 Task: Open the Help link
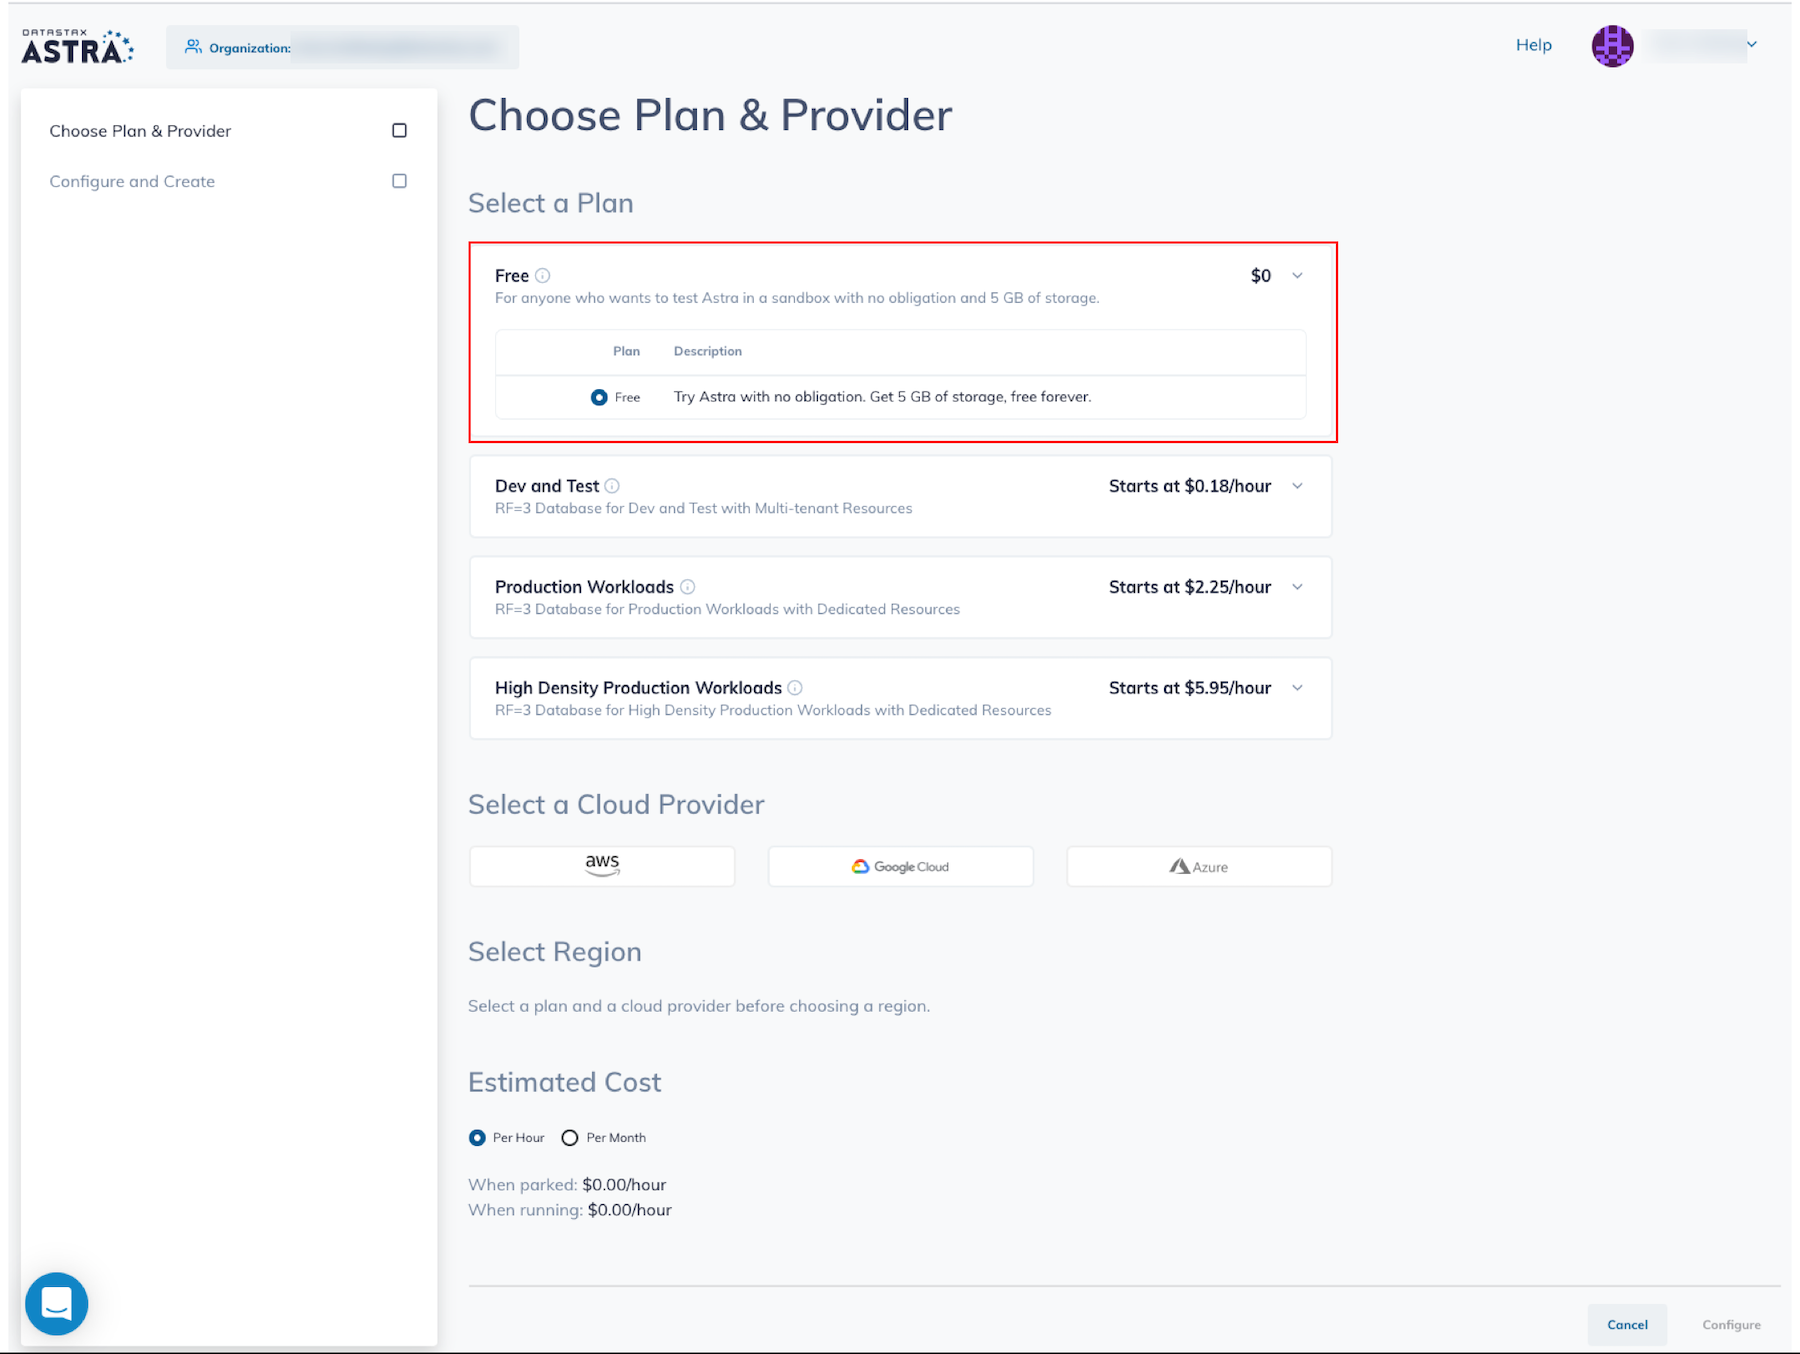(1533, 45)
